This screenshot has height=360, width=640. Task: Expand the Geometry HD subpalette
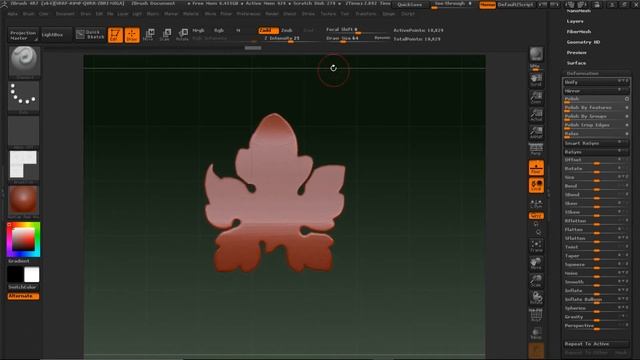[583, 42]
